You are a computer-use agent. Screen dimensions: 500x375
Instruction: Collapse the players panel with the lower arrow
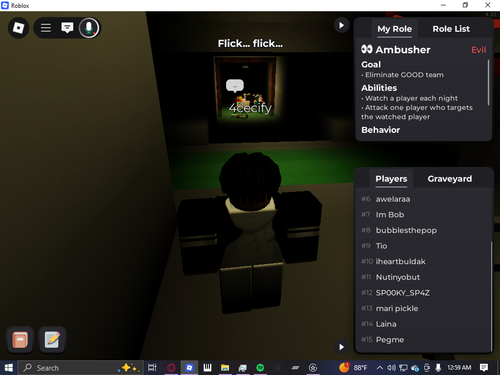(x=341, y=347)
